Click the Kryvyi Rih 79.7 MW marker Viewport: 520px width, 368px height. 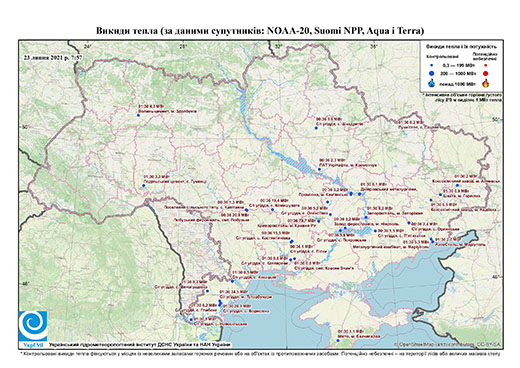(318, 221)
